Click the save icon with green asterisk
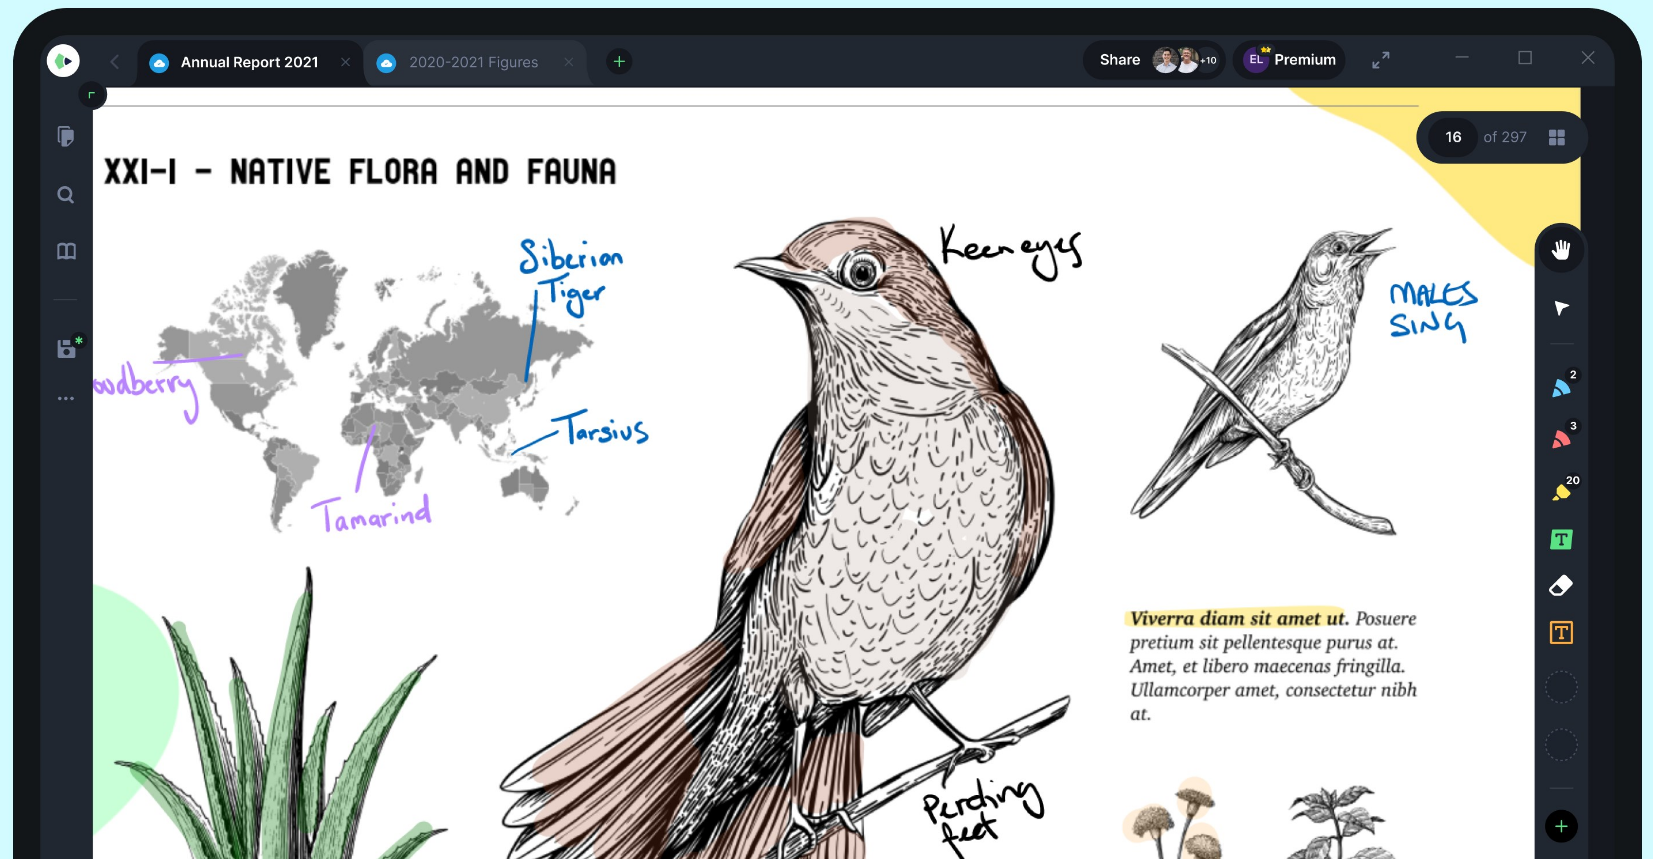 pyautogui.click(x=67, y=348)
